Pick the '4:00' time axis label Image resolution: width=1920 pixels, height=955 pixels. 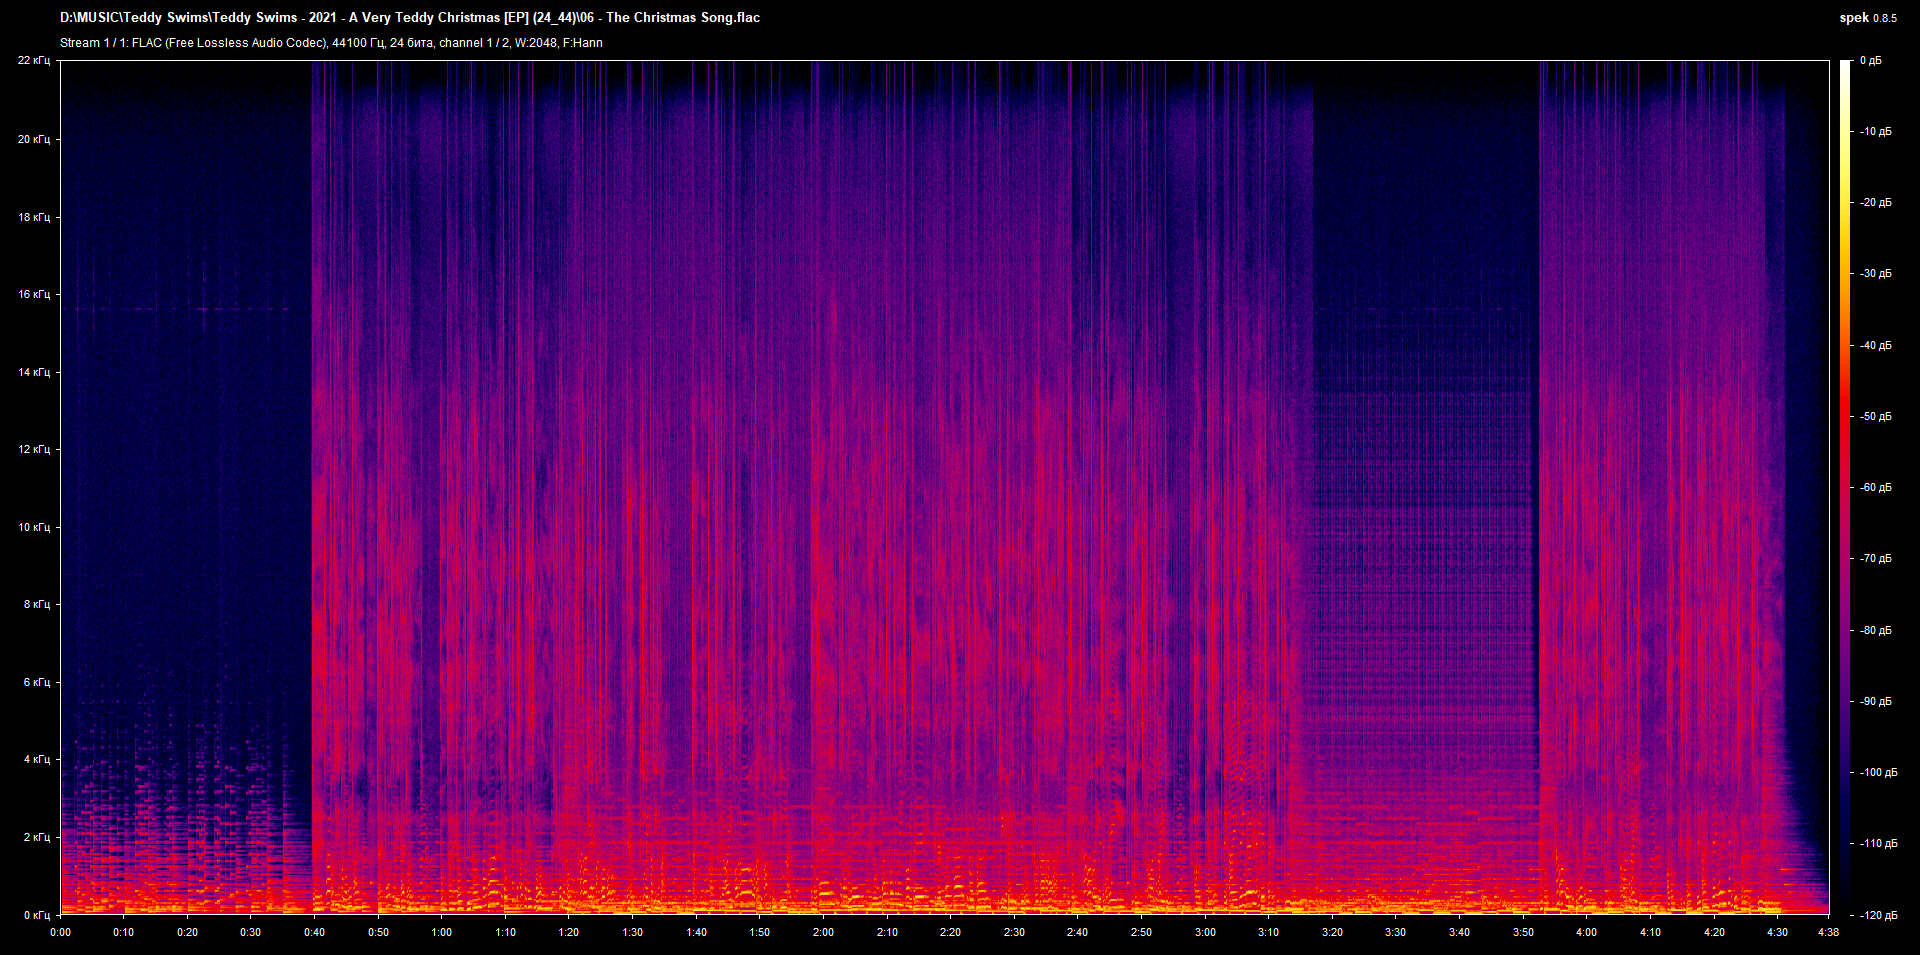coord(1587,932)
